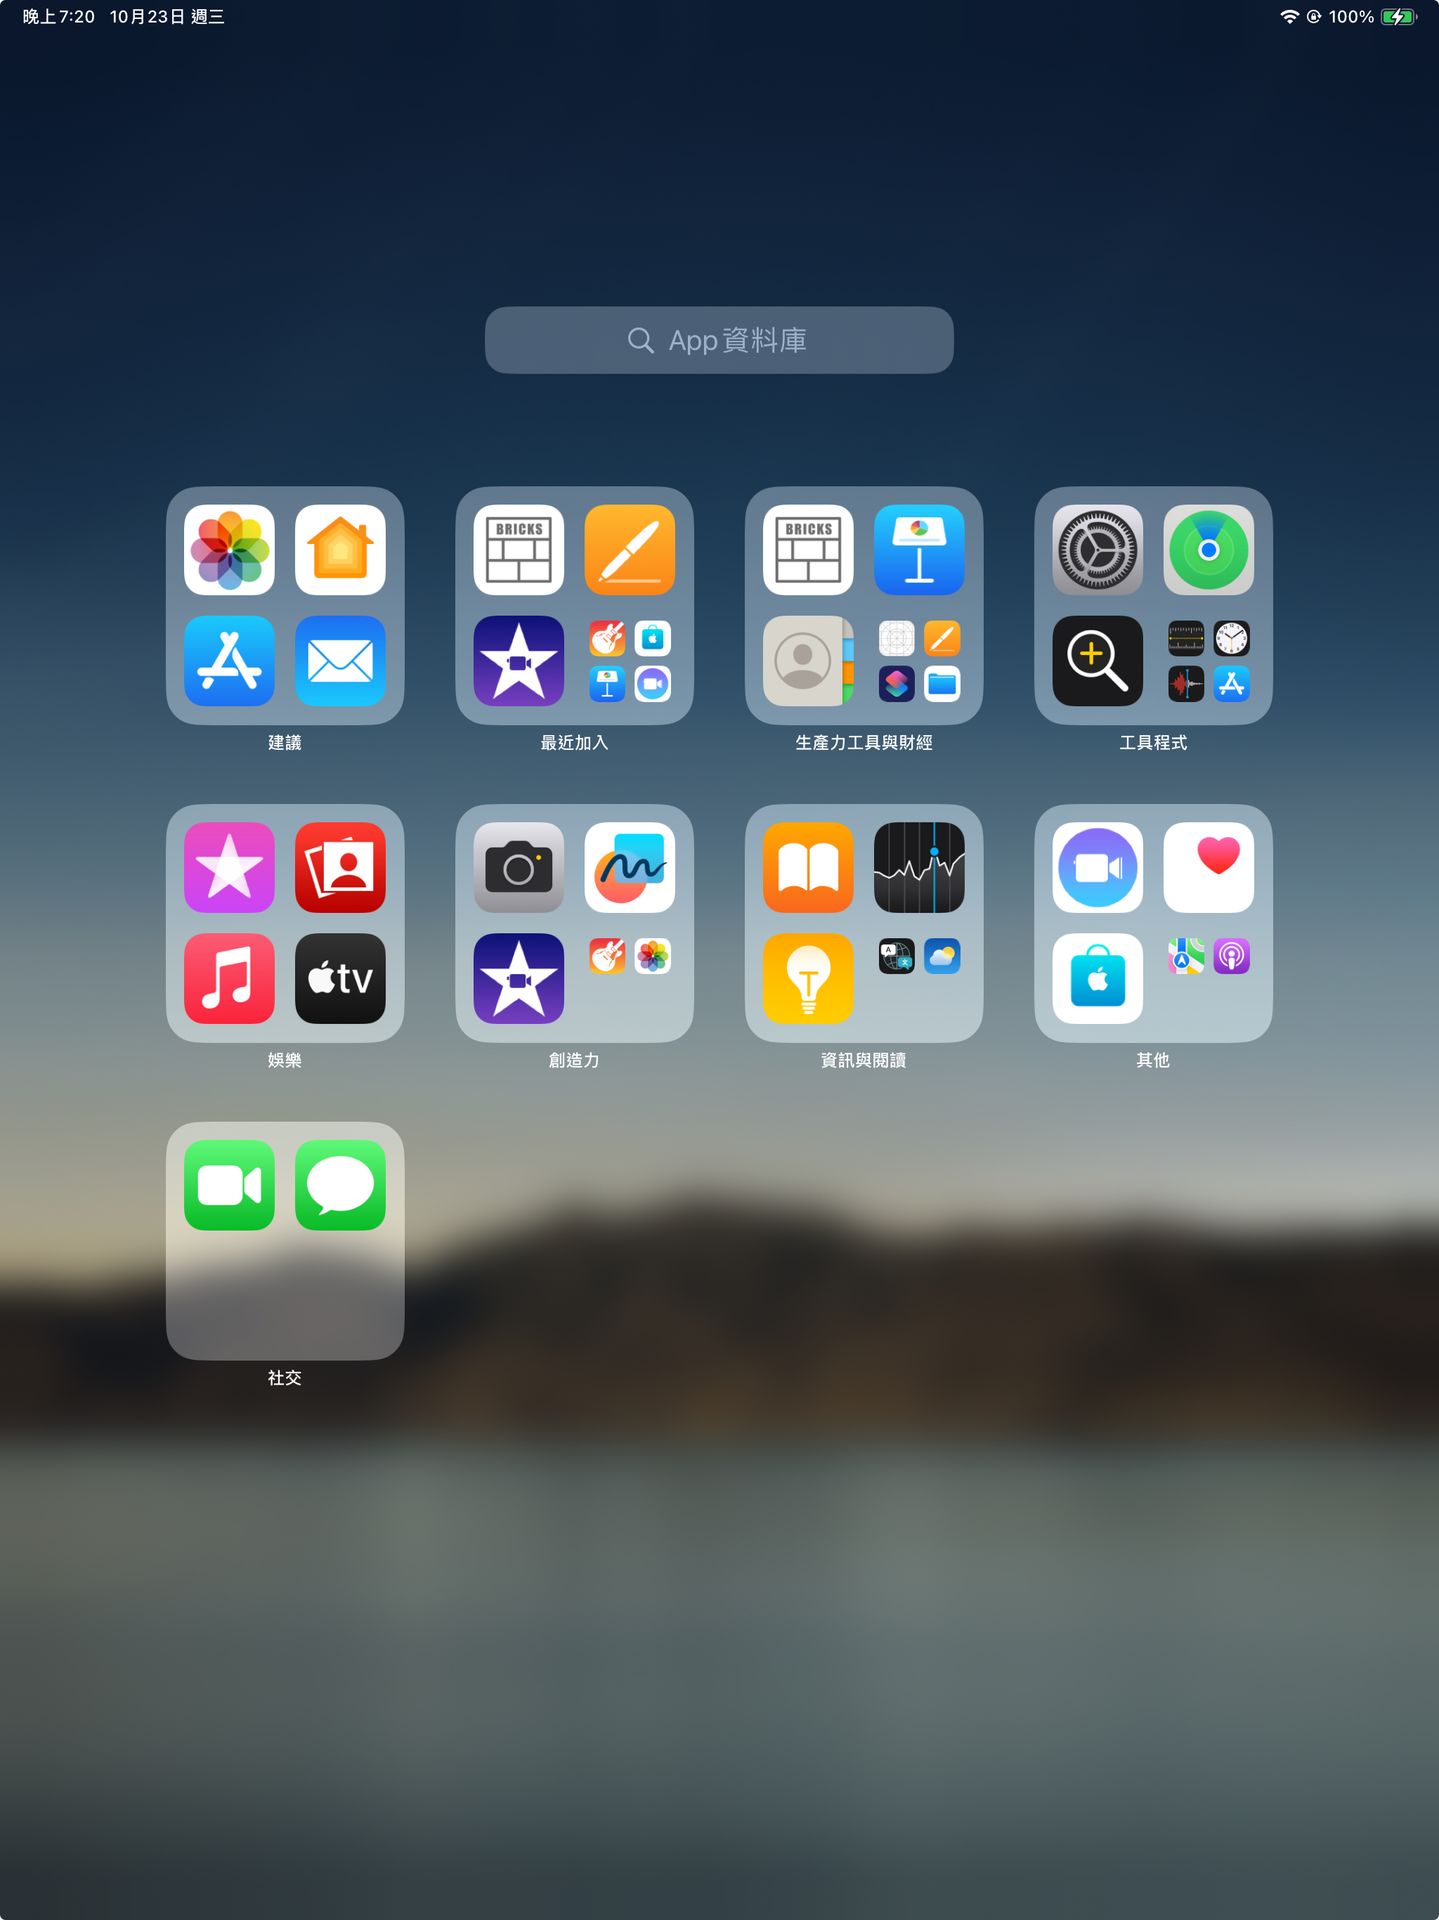Open Settings app
Screen dimensions: 1439x1920
[x=1098, y=550]
